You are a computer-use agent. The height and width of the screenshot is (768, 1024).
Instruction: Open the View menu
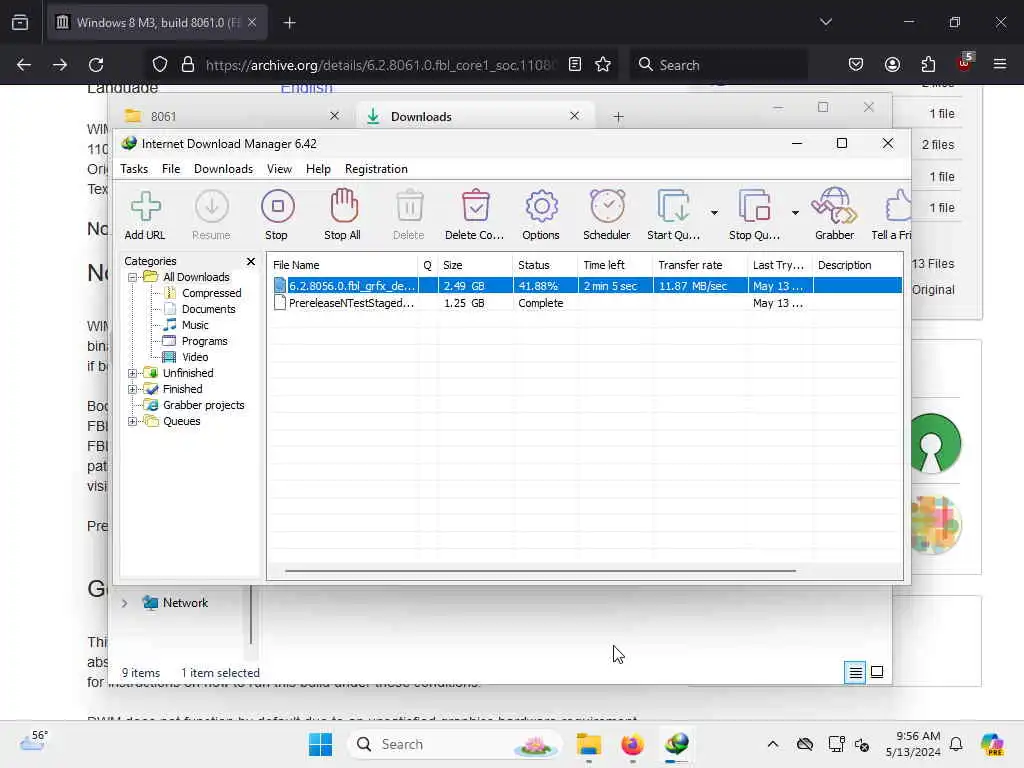pyautogui.click(x=280, y=168)
